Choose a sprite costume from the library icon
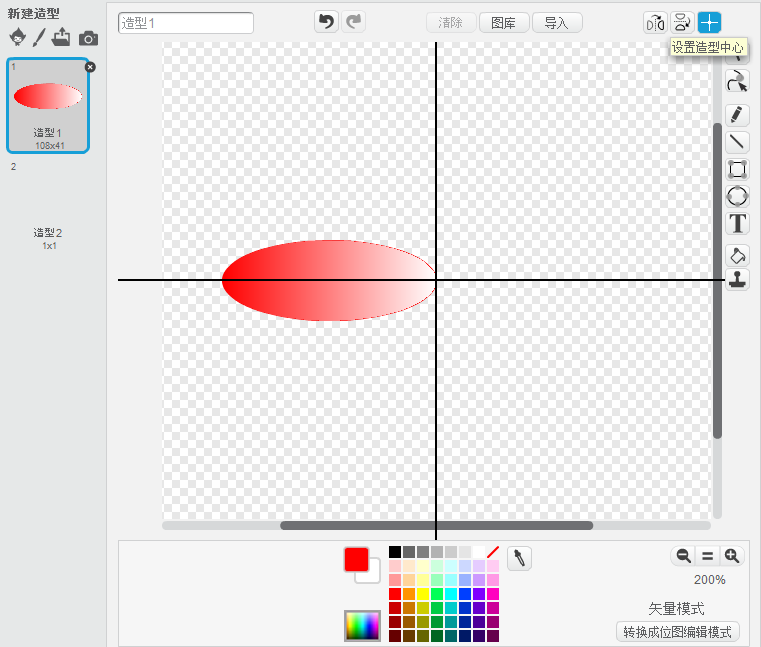761x647 pixels. click(x=18, y=37)
